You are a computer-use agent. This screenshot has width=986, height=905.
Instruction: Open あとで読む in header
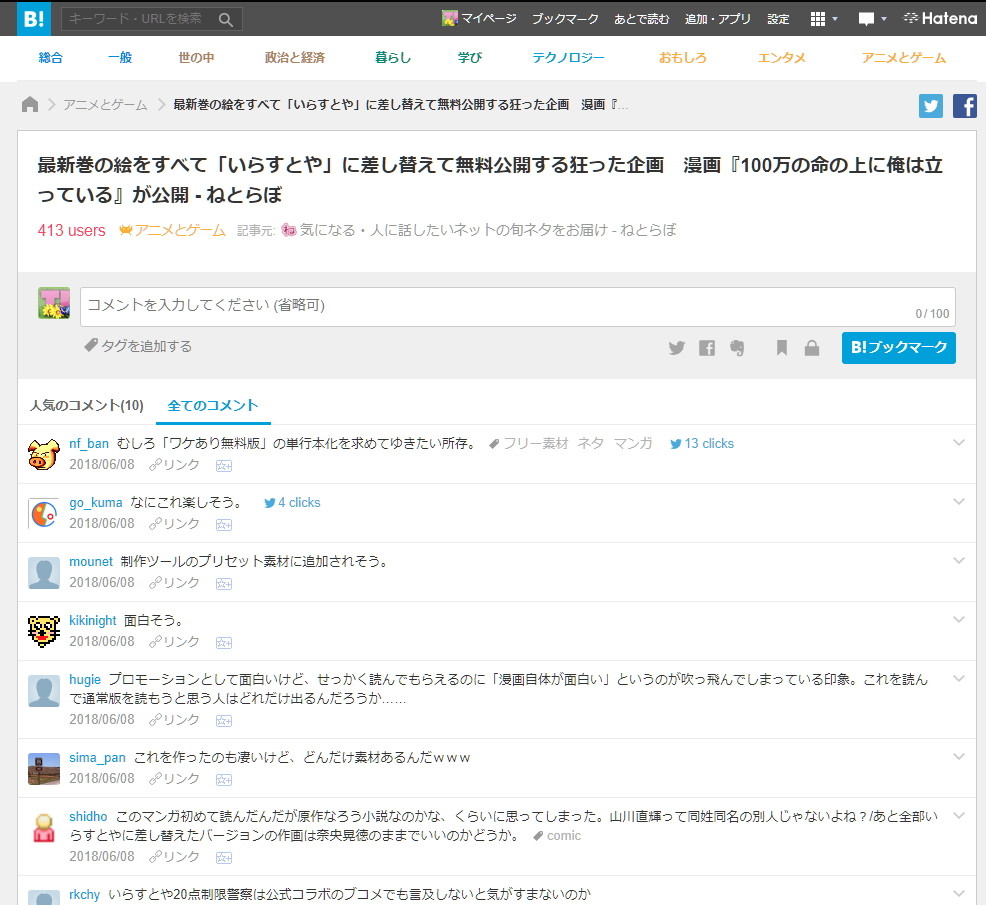(x=642, y=19)
